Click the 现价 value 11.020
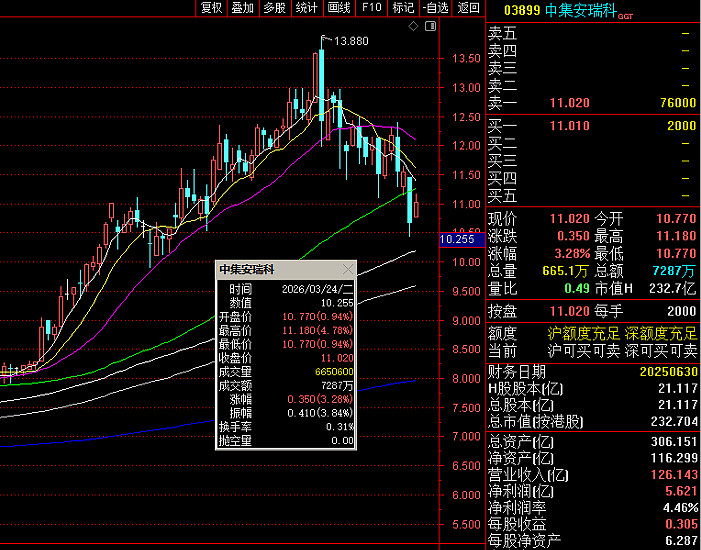This screenshot has width=701, height=550. click(570, 219)
